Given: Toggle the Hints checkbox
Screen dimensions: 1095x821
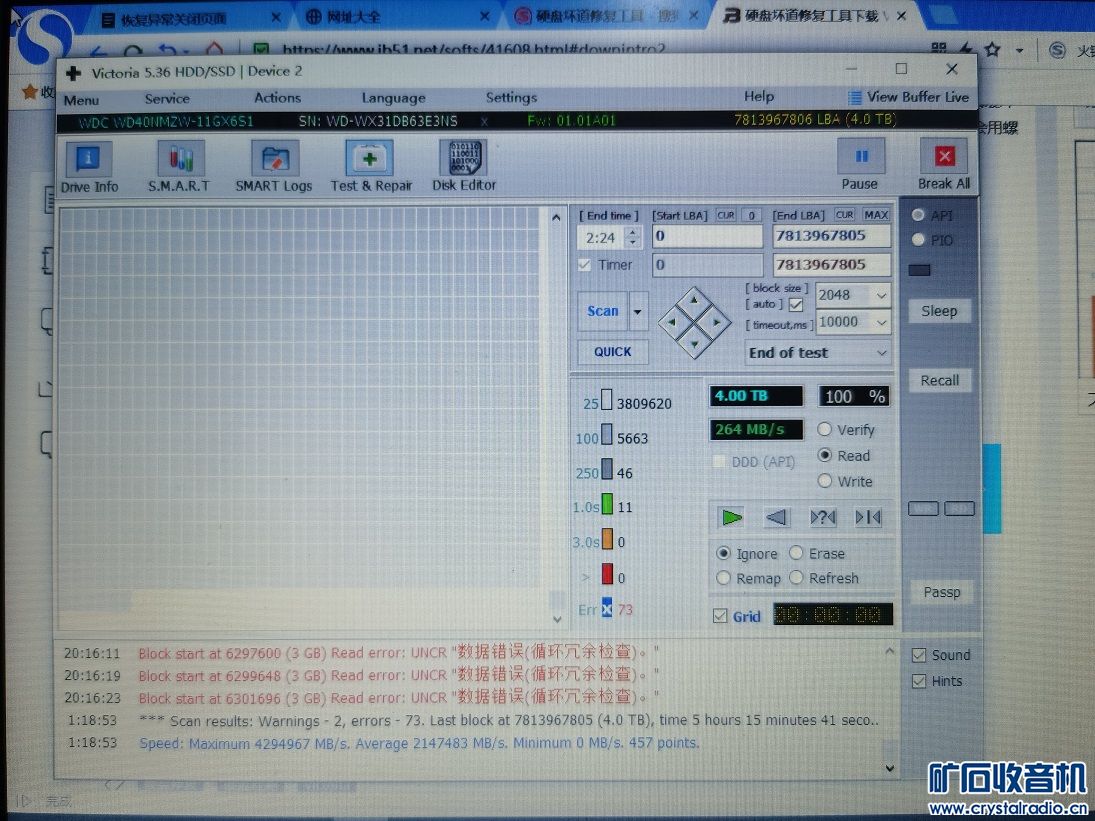Looking at the screenshot, I should click(x=919, y=681).
